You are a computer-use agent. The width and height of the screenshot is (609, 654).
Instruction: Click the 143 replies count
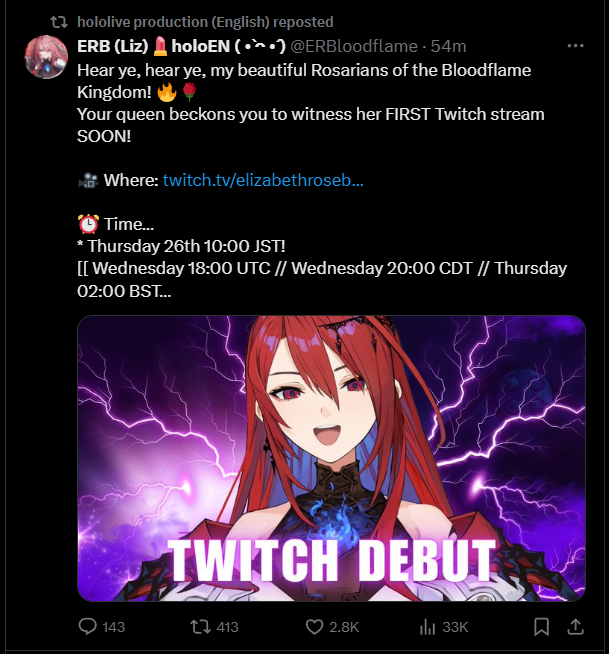[x=113, y=627]
